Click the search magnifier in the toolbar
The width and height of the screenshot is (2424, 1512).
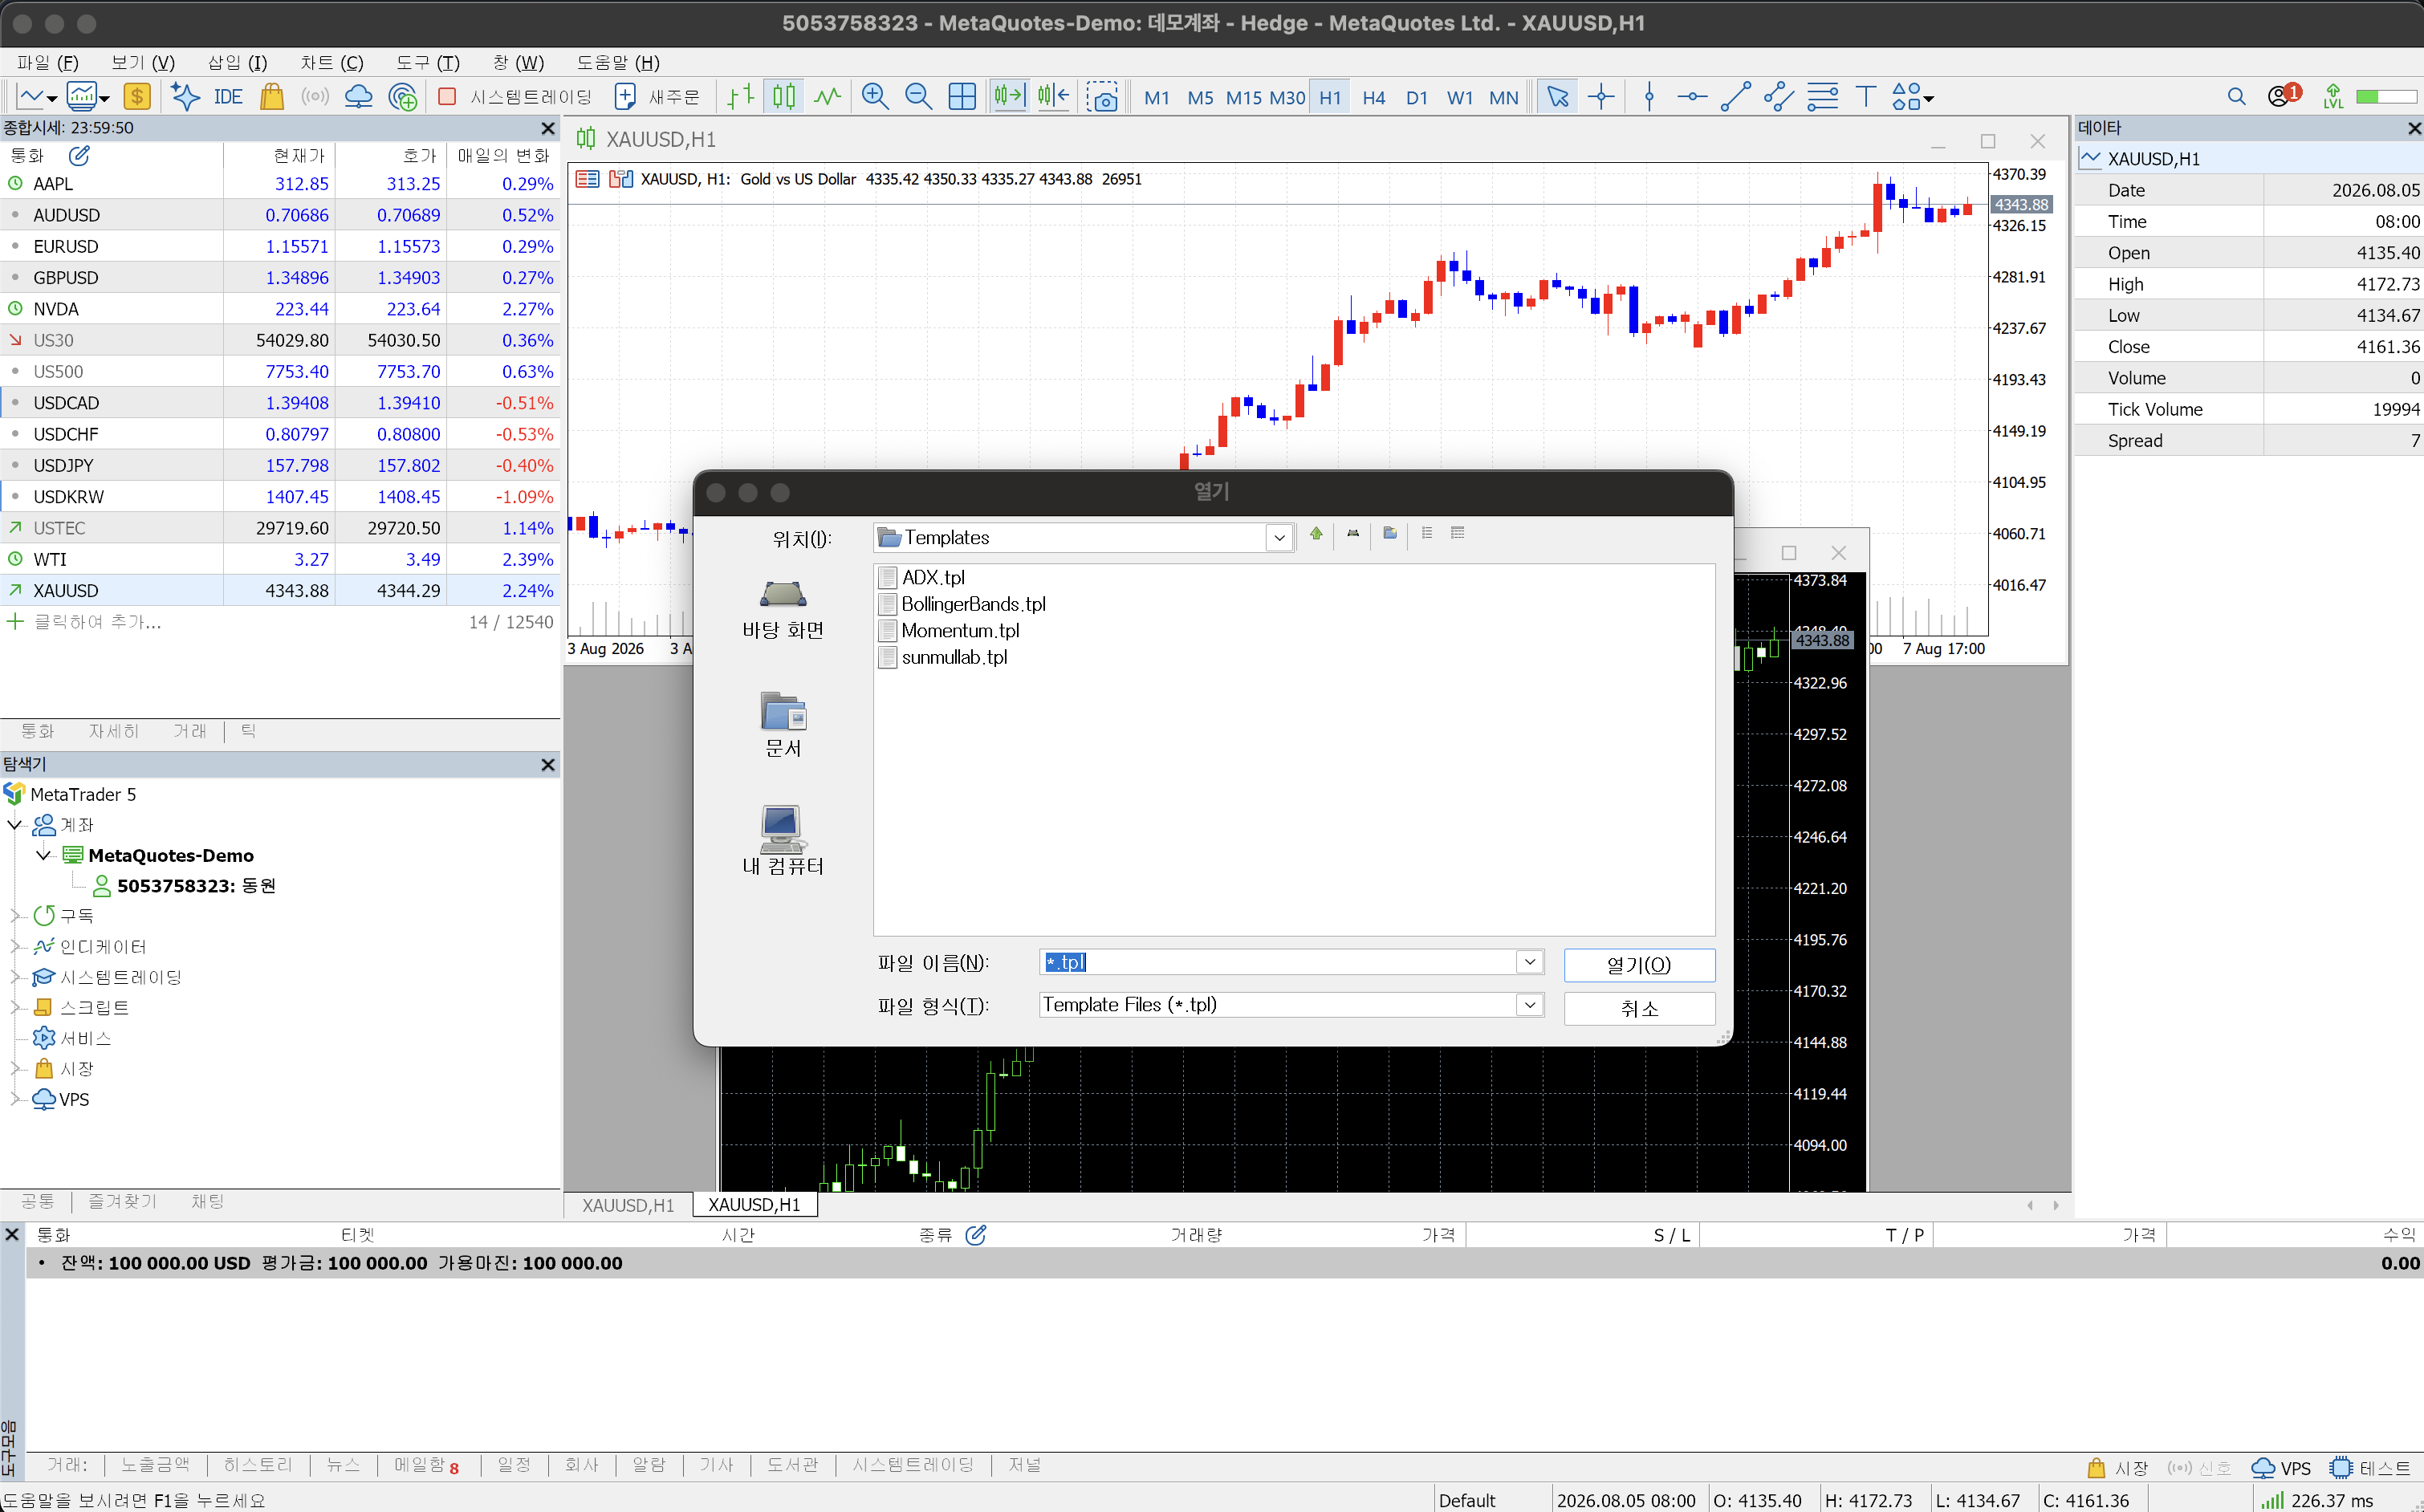point(2236,97)
